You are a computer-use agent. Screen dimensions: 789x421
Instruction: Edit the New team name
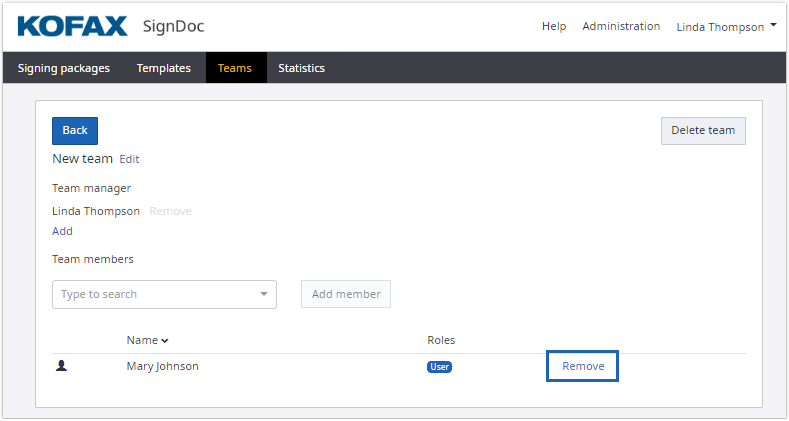coord(130,159)
